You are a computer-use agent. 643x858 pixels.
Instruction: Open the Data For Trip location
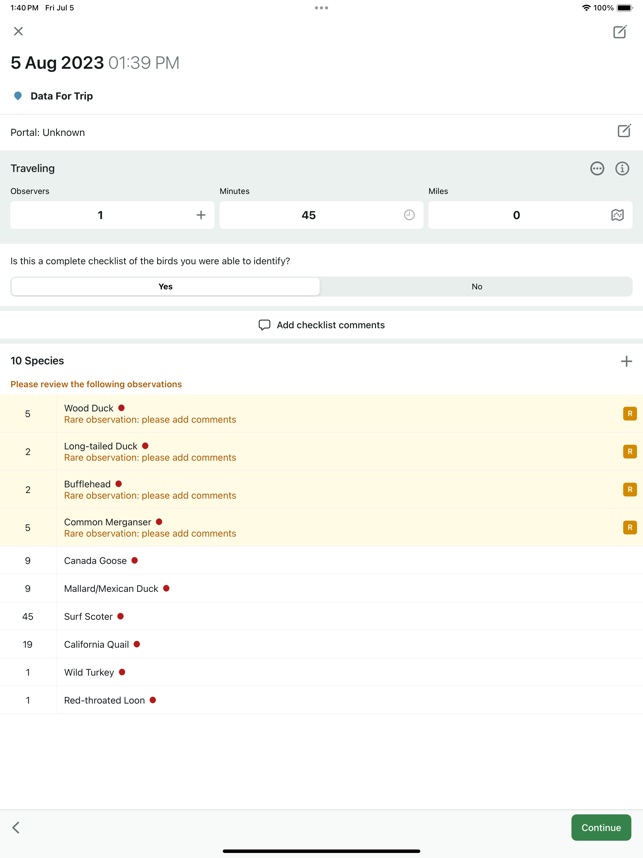61,96
